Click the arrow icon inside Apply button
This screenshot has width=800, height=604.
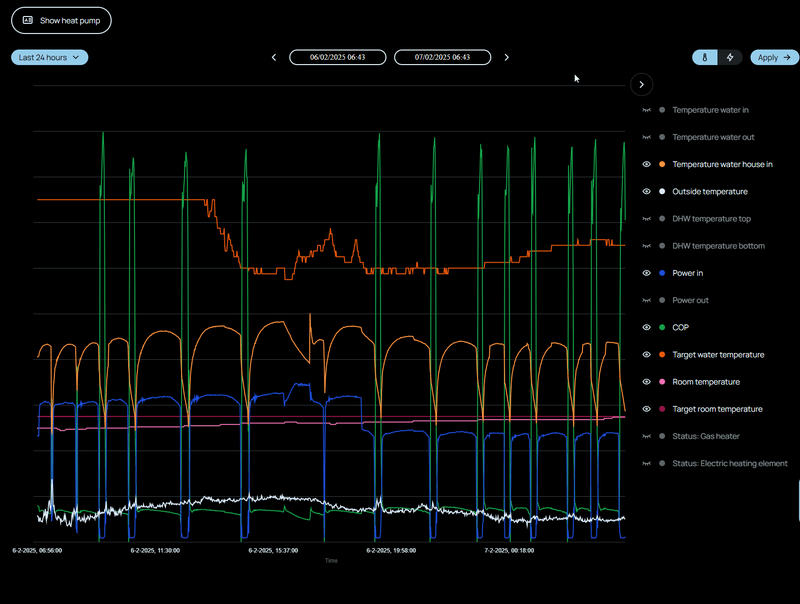pyautogui.click(x=787, y=57)
